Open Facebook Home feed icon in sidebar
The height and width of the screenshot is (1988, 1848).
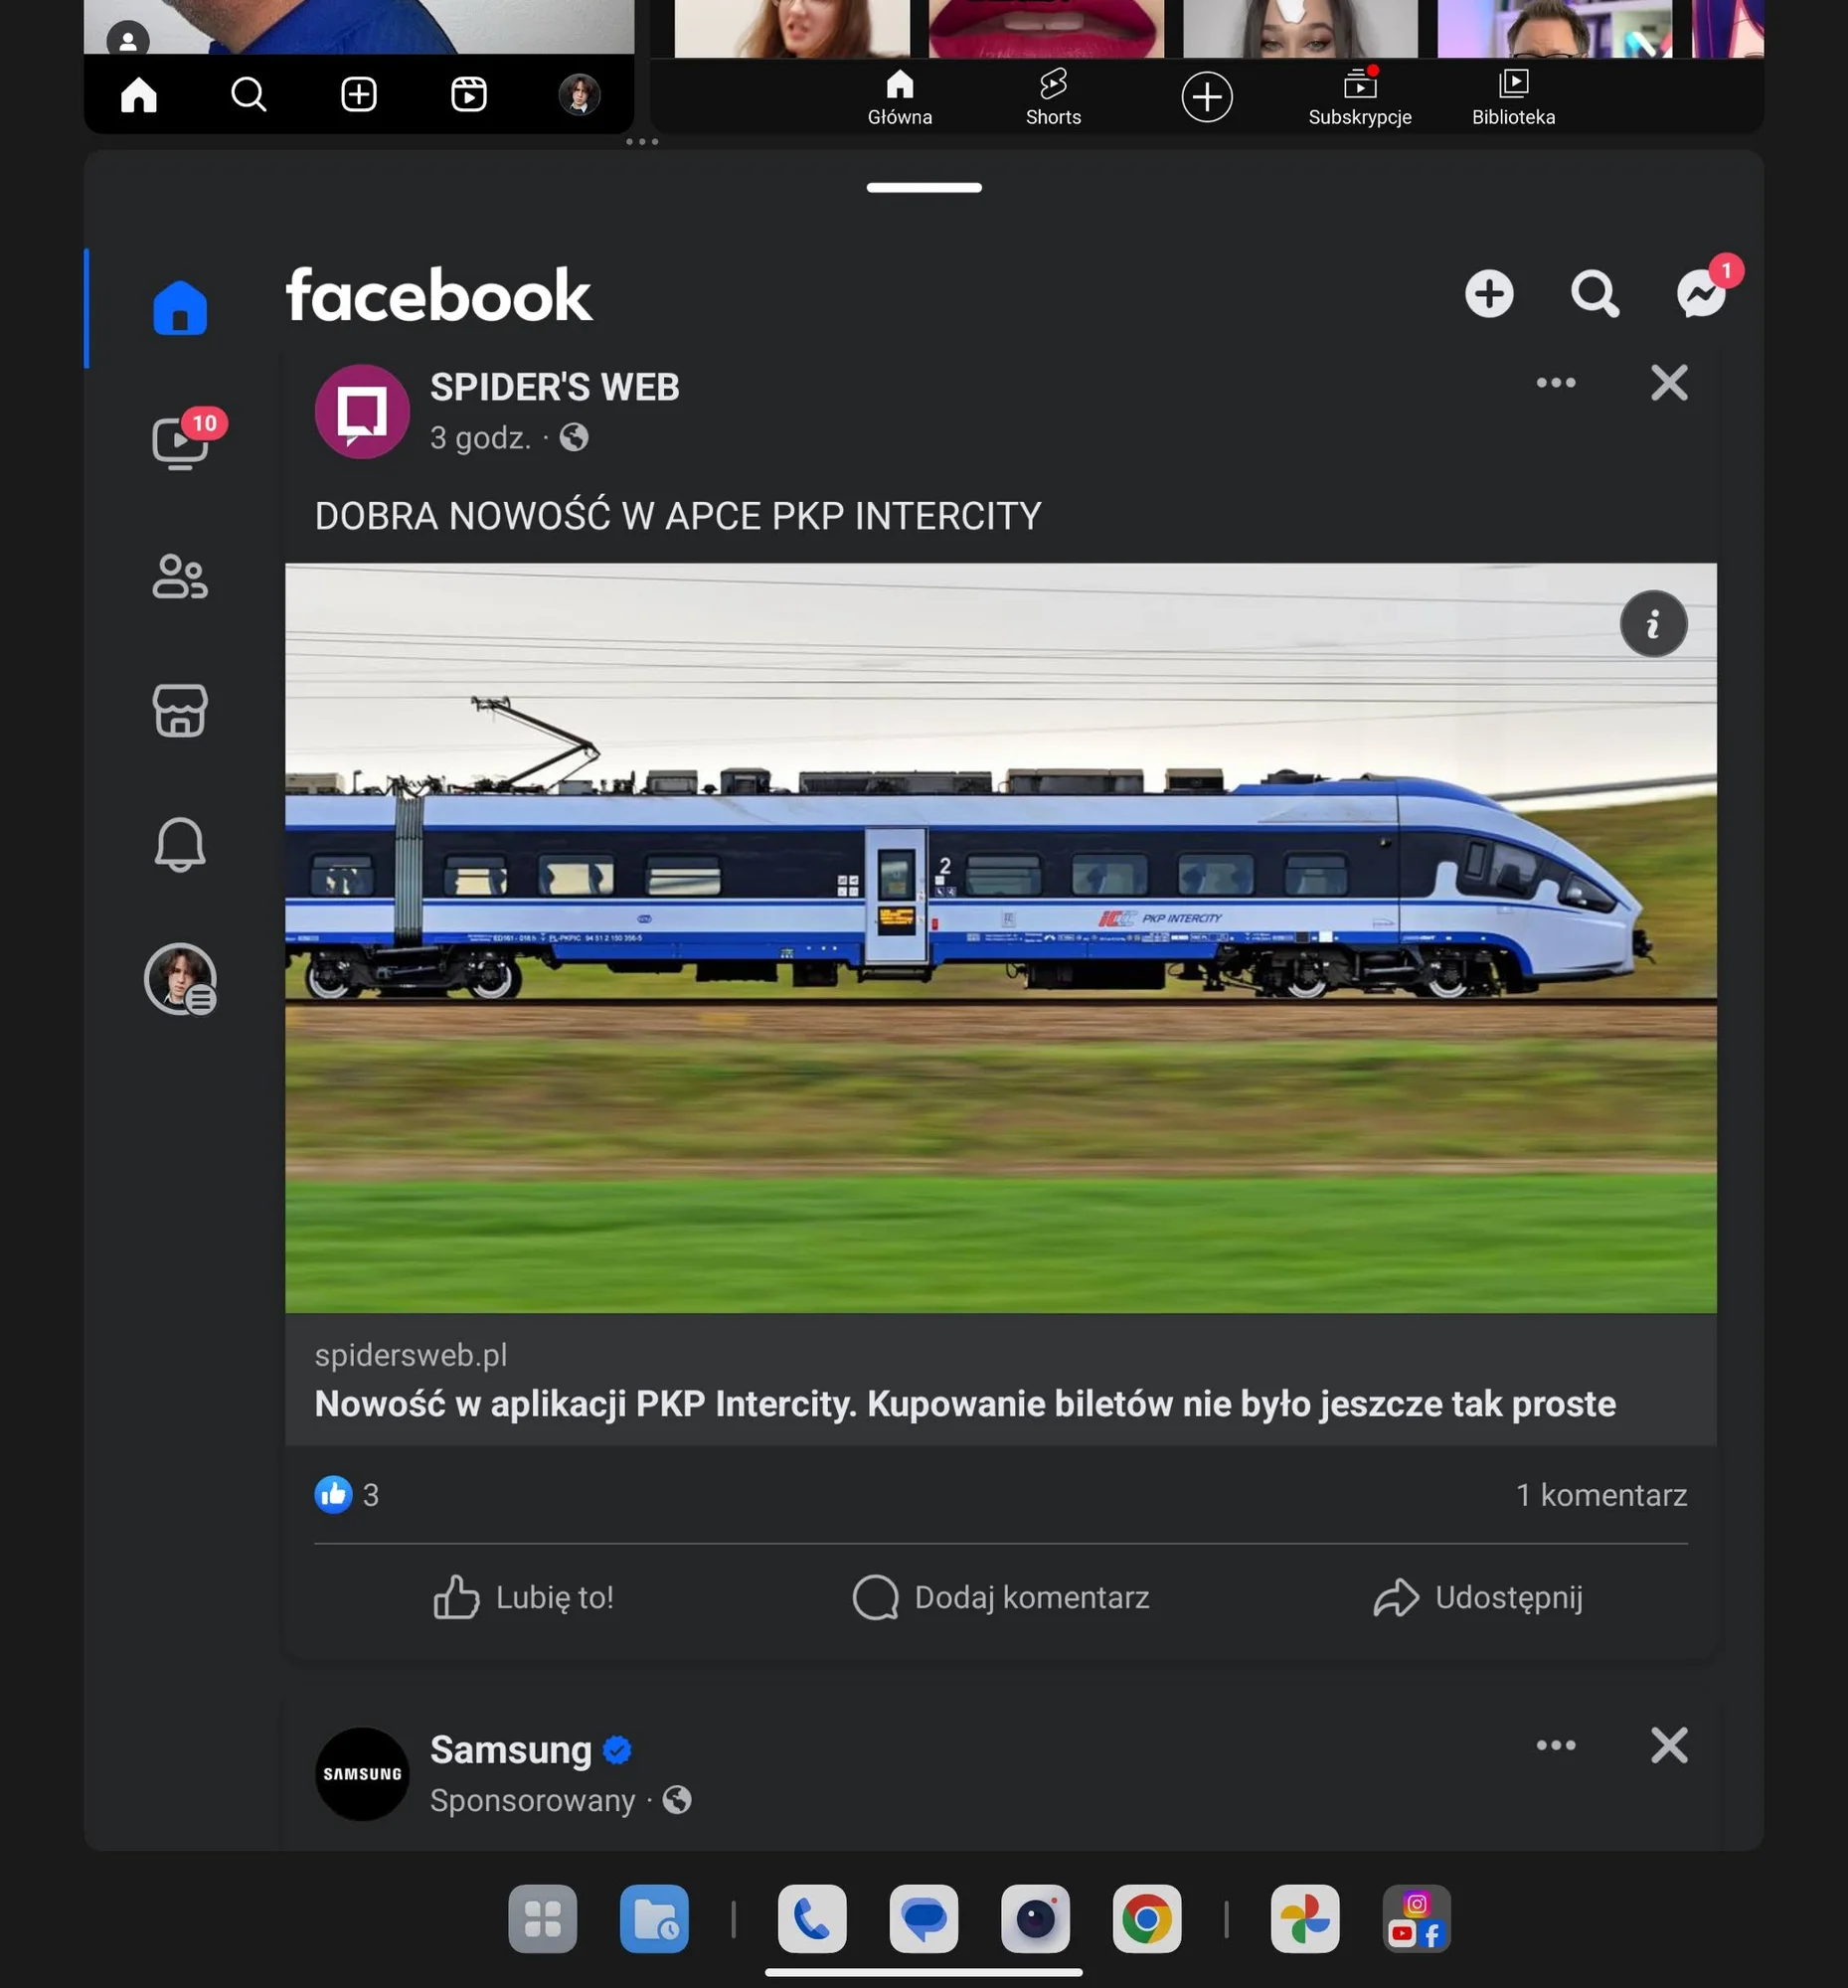(x=180, y=307)
